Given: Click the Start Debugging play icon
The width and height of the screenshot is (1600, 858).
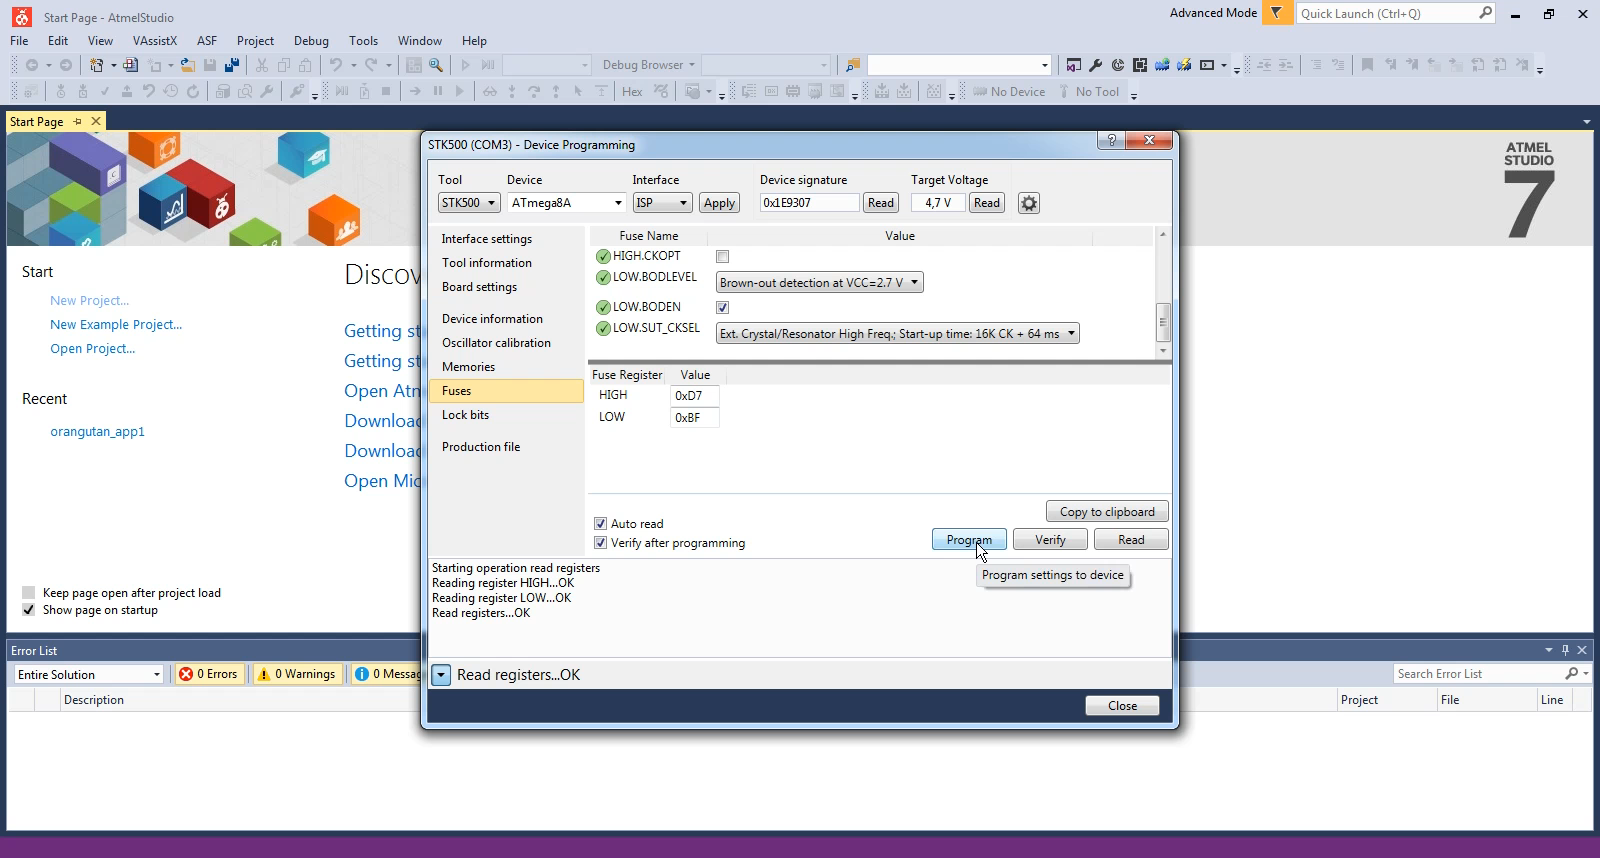Looking at the screenshot, I should click(x=465, y=65).
